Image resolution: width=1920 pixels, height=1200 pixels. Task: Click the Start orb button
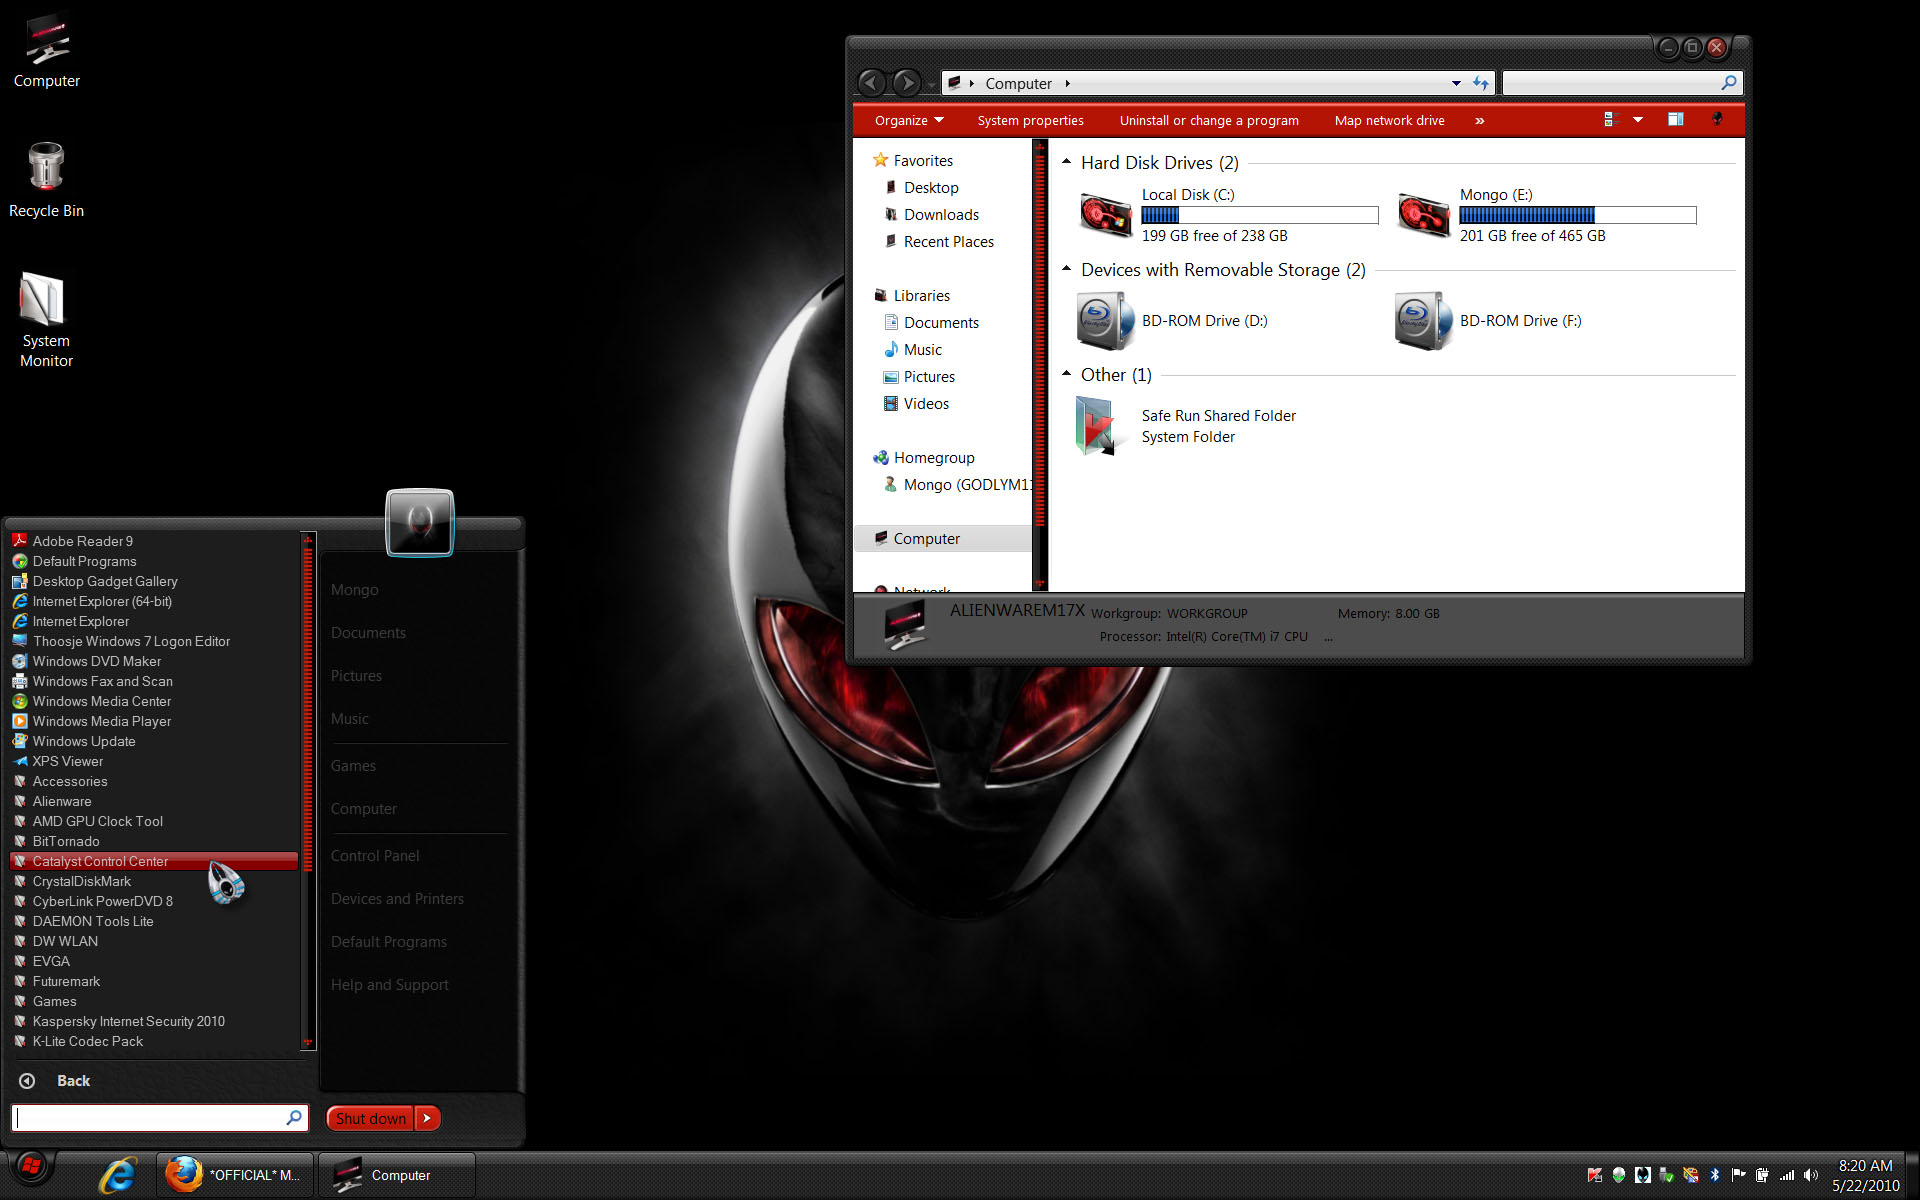point(31,1167)
